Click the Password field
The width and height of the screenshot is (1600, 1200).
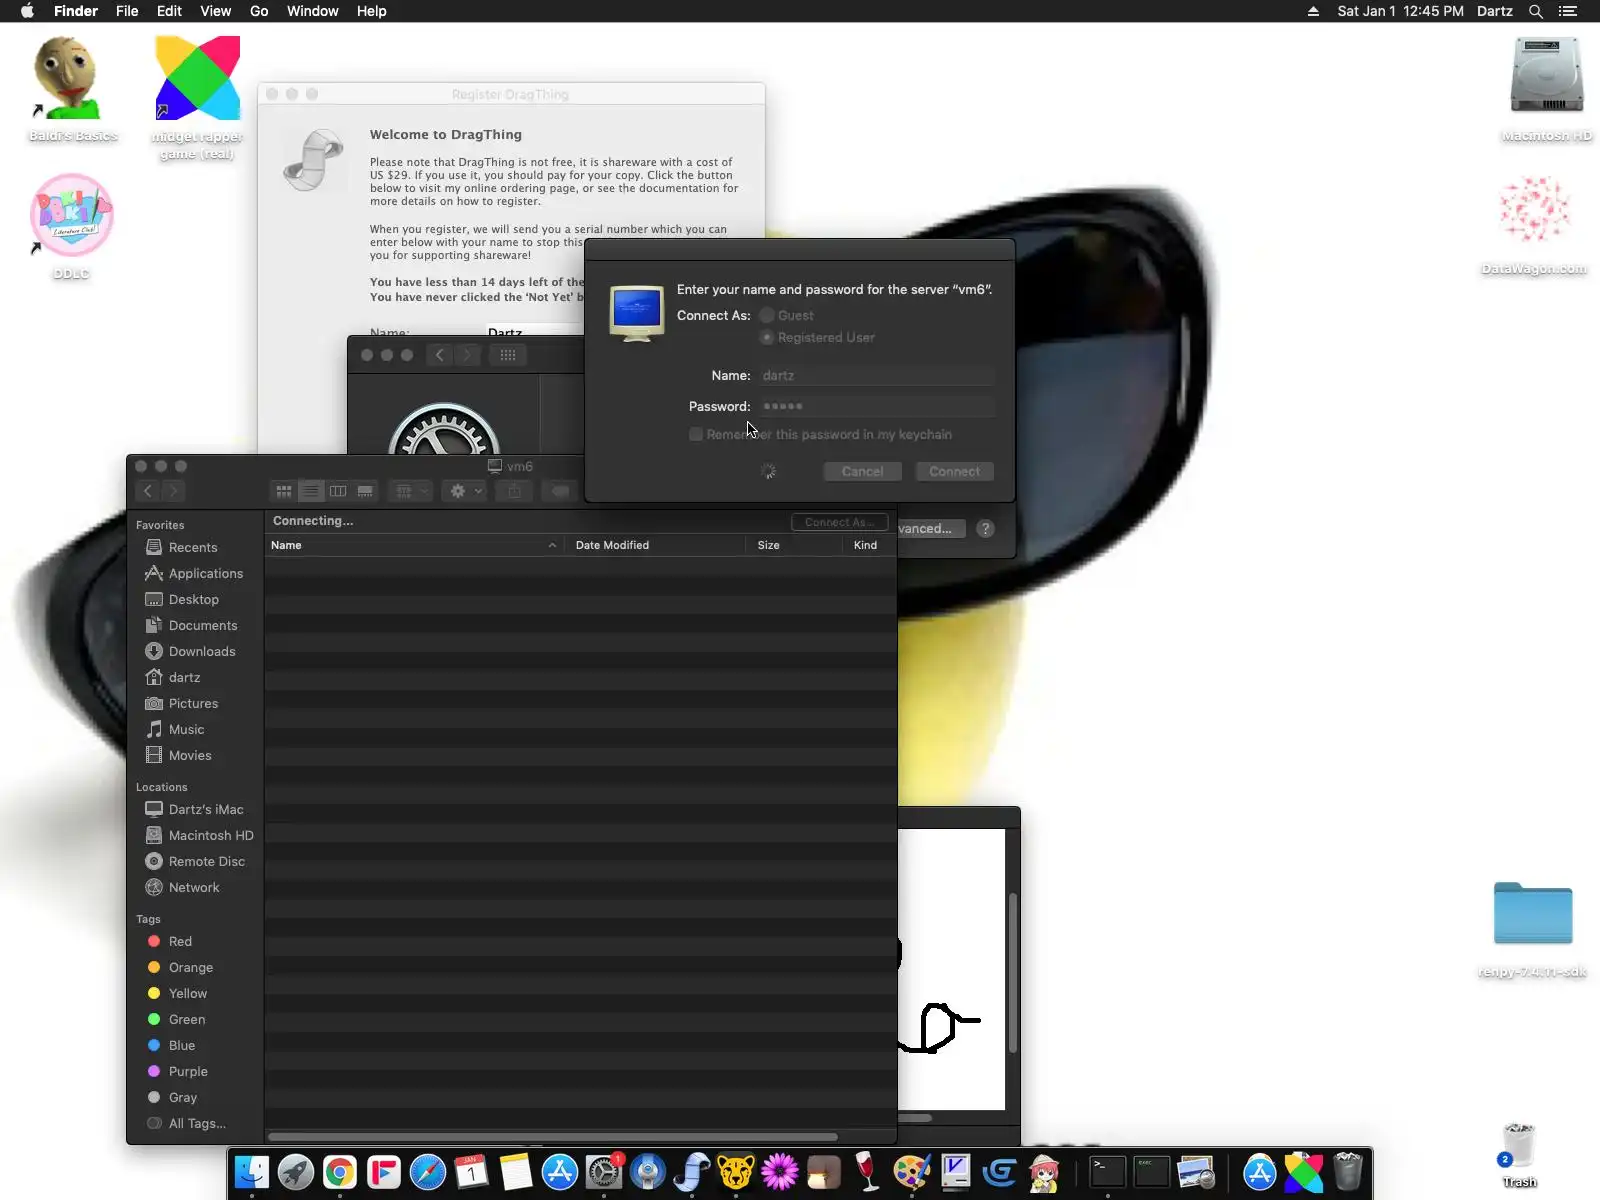(x=877, y=406)
